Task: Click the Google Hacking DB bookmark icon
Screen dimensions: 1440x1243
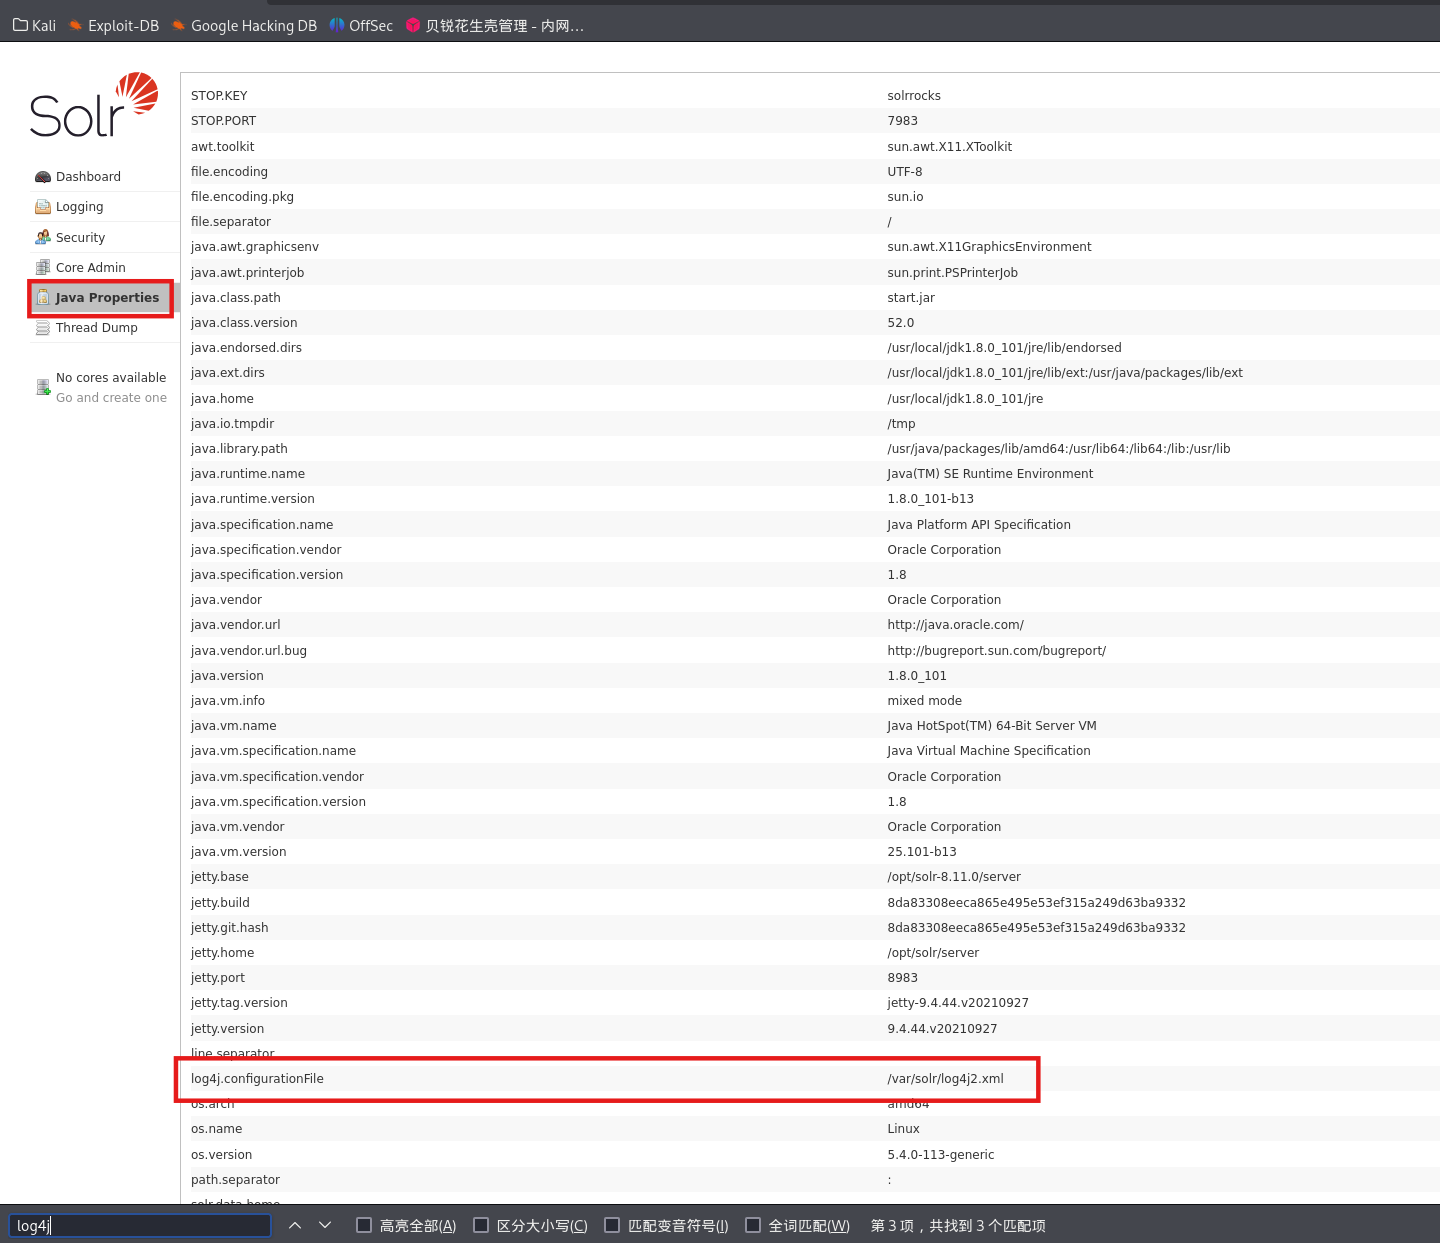Action: click(178, 25)
